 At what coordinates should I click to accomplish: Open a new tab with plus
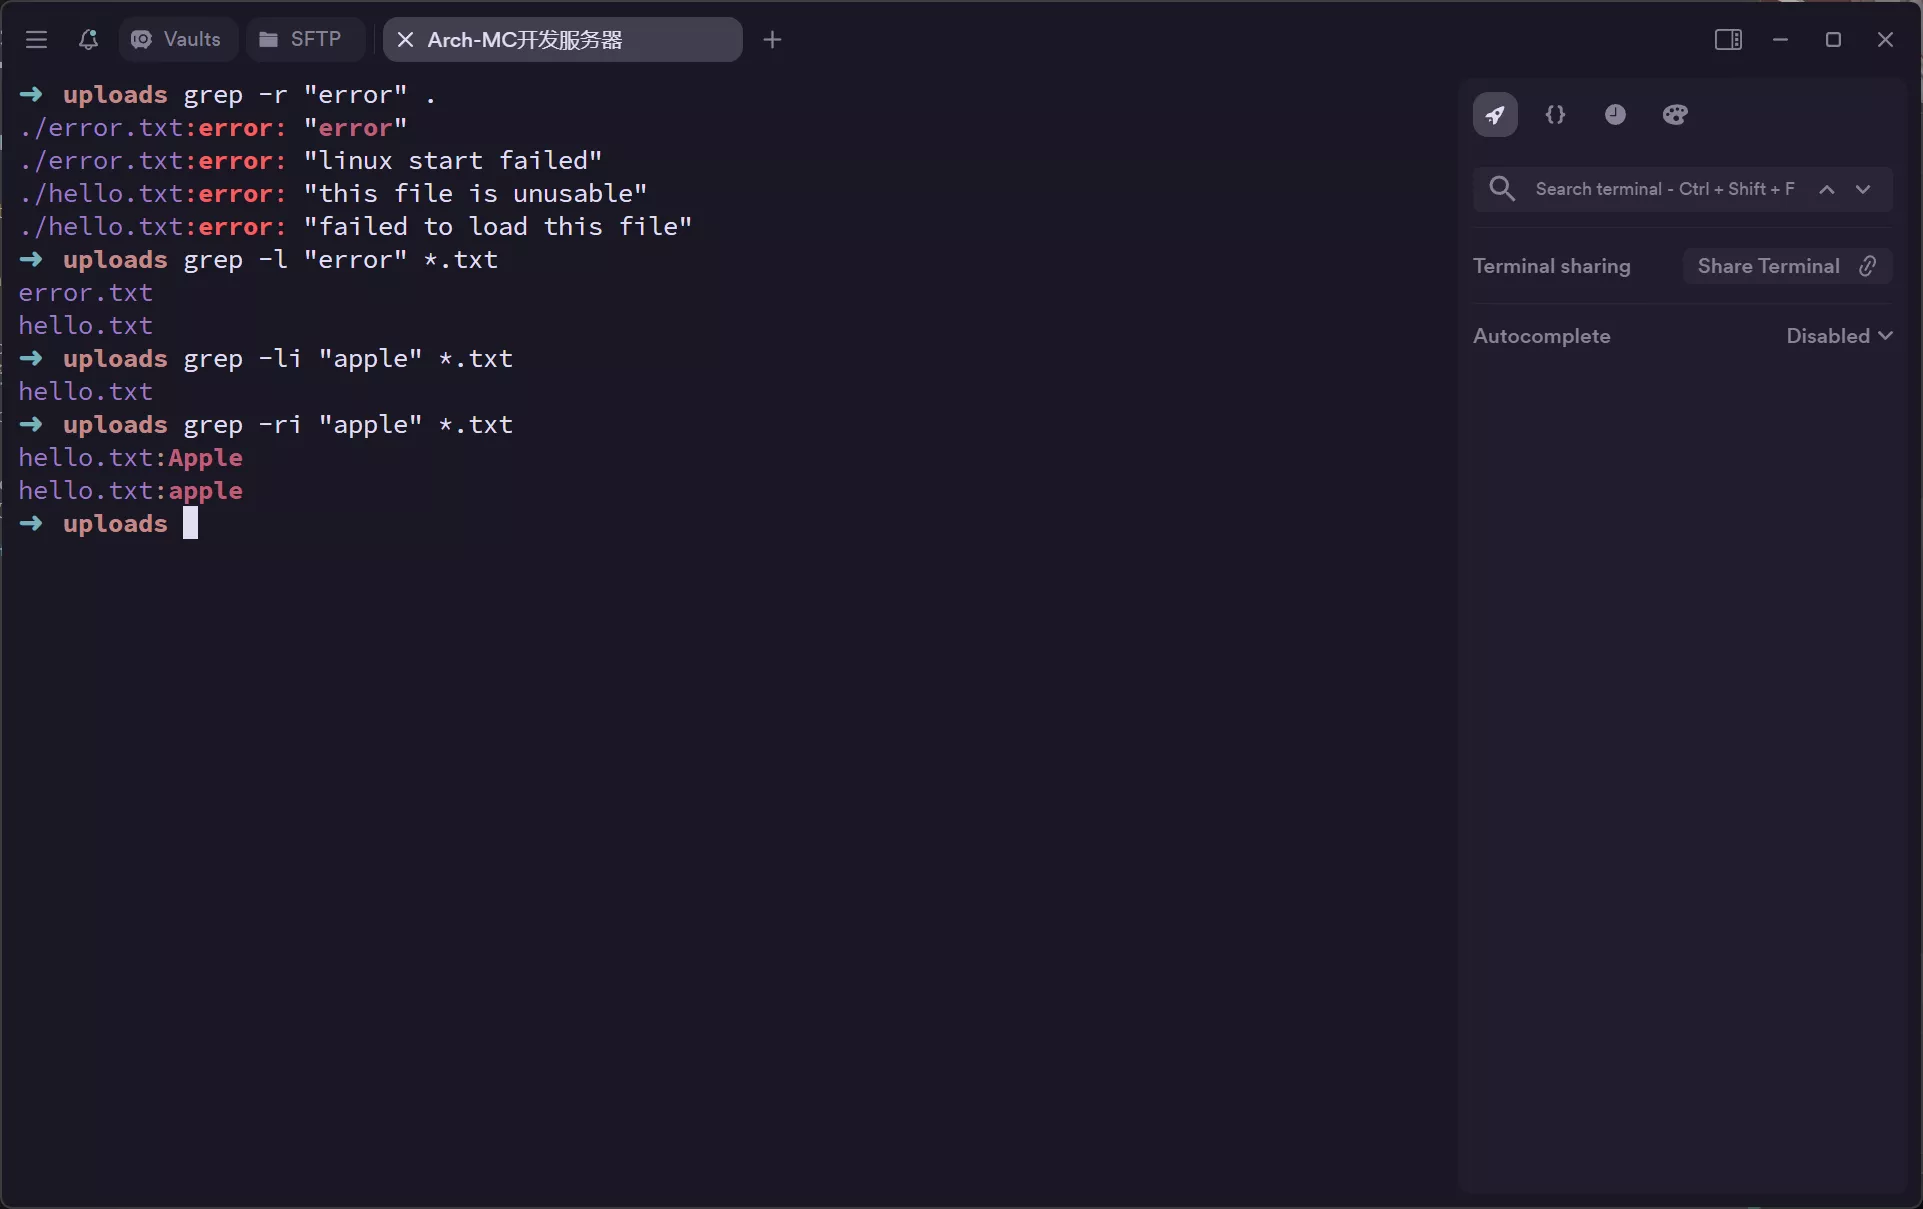[772, 40]
